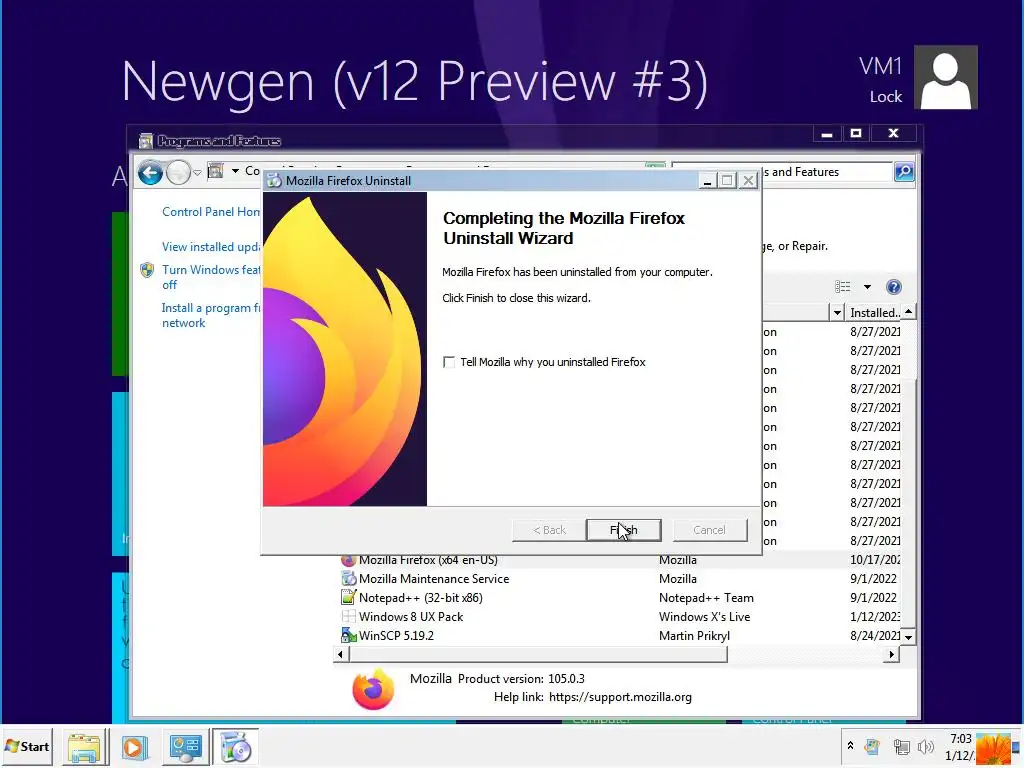
Task: Minimize the Mozilla Firefox Uninstall dialog
Action: tap(707, 181)
